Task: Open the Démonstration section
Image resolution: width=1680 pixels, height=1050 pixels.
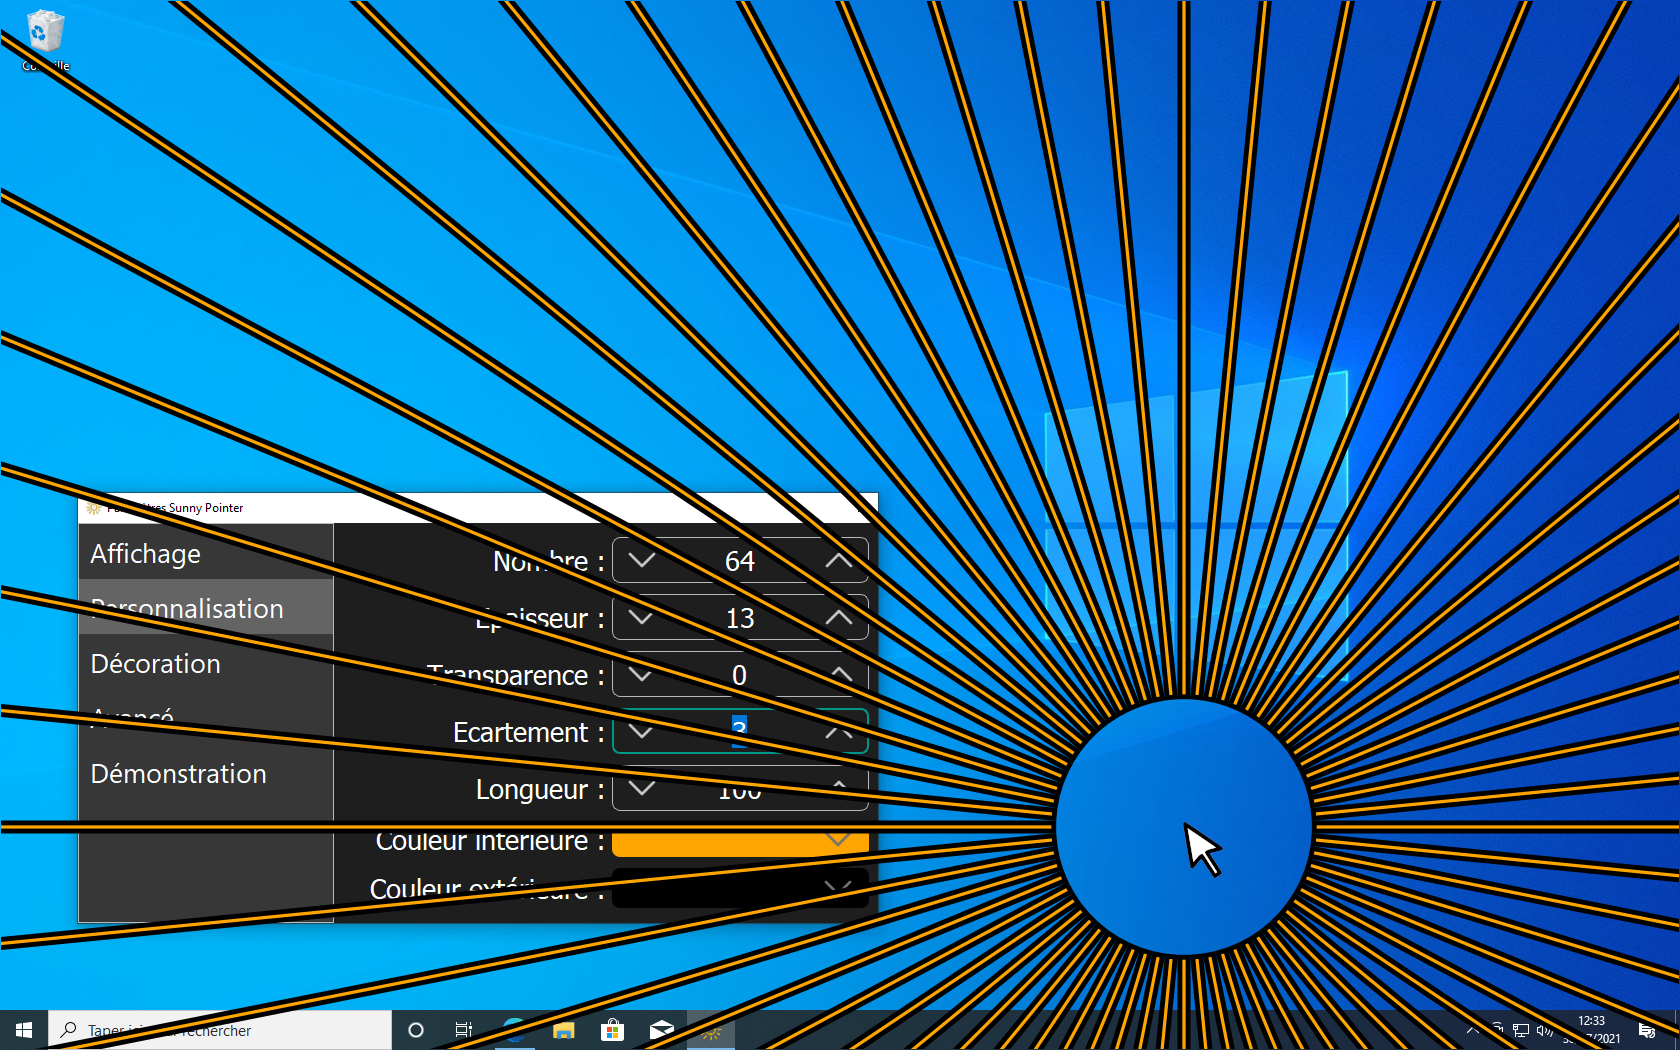Action: [179, 774]
